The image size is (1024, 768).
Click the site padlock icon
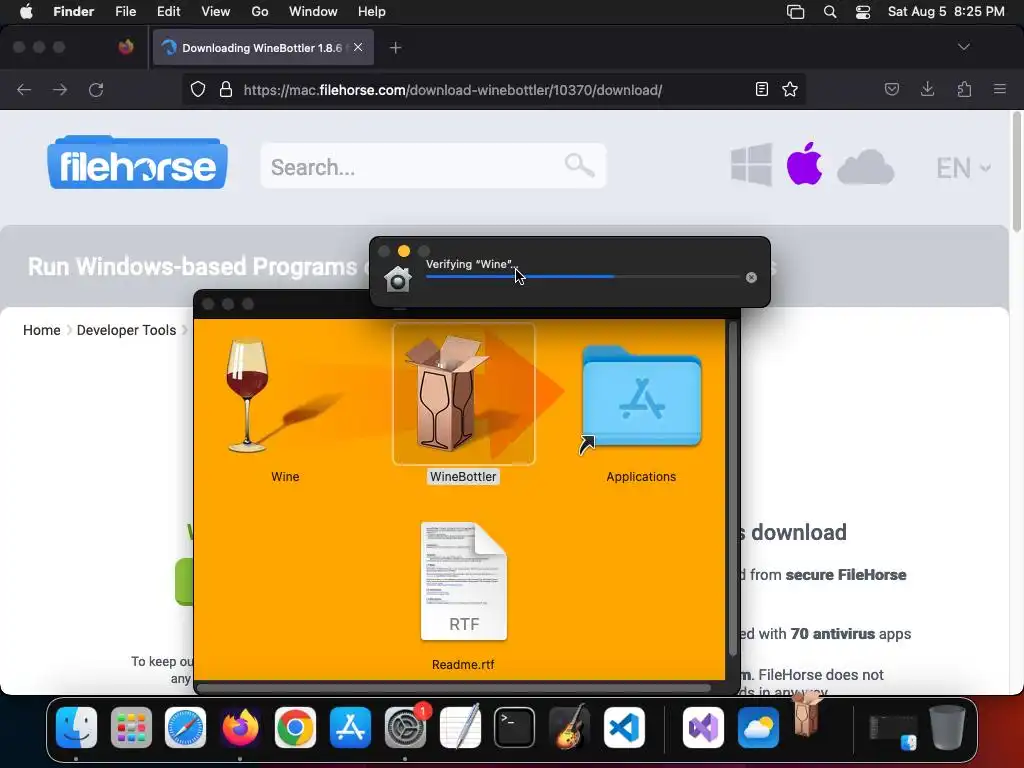pyautogui.click(x=226, y=89)
